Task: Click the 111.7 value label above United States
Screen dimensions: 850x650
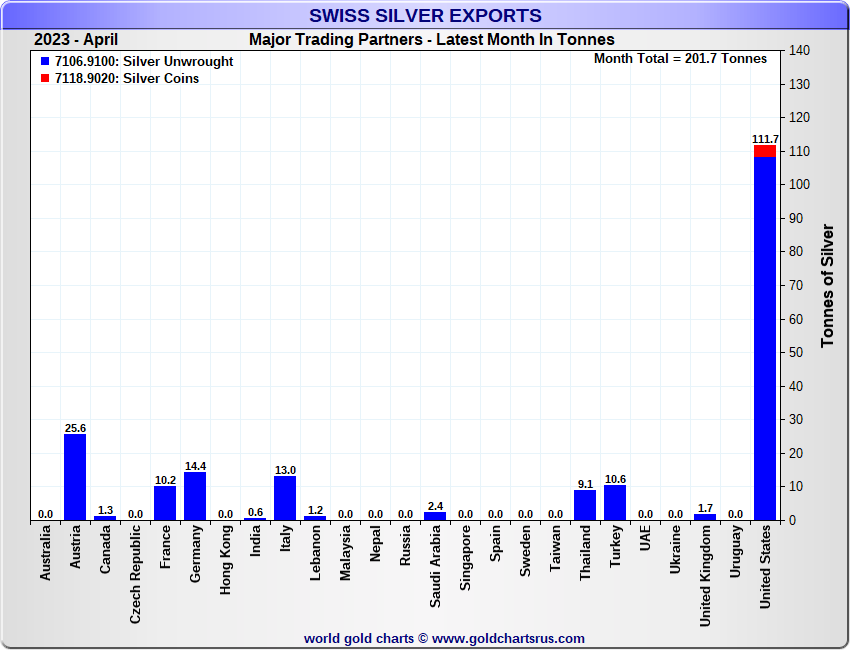Action: point(765,139)
